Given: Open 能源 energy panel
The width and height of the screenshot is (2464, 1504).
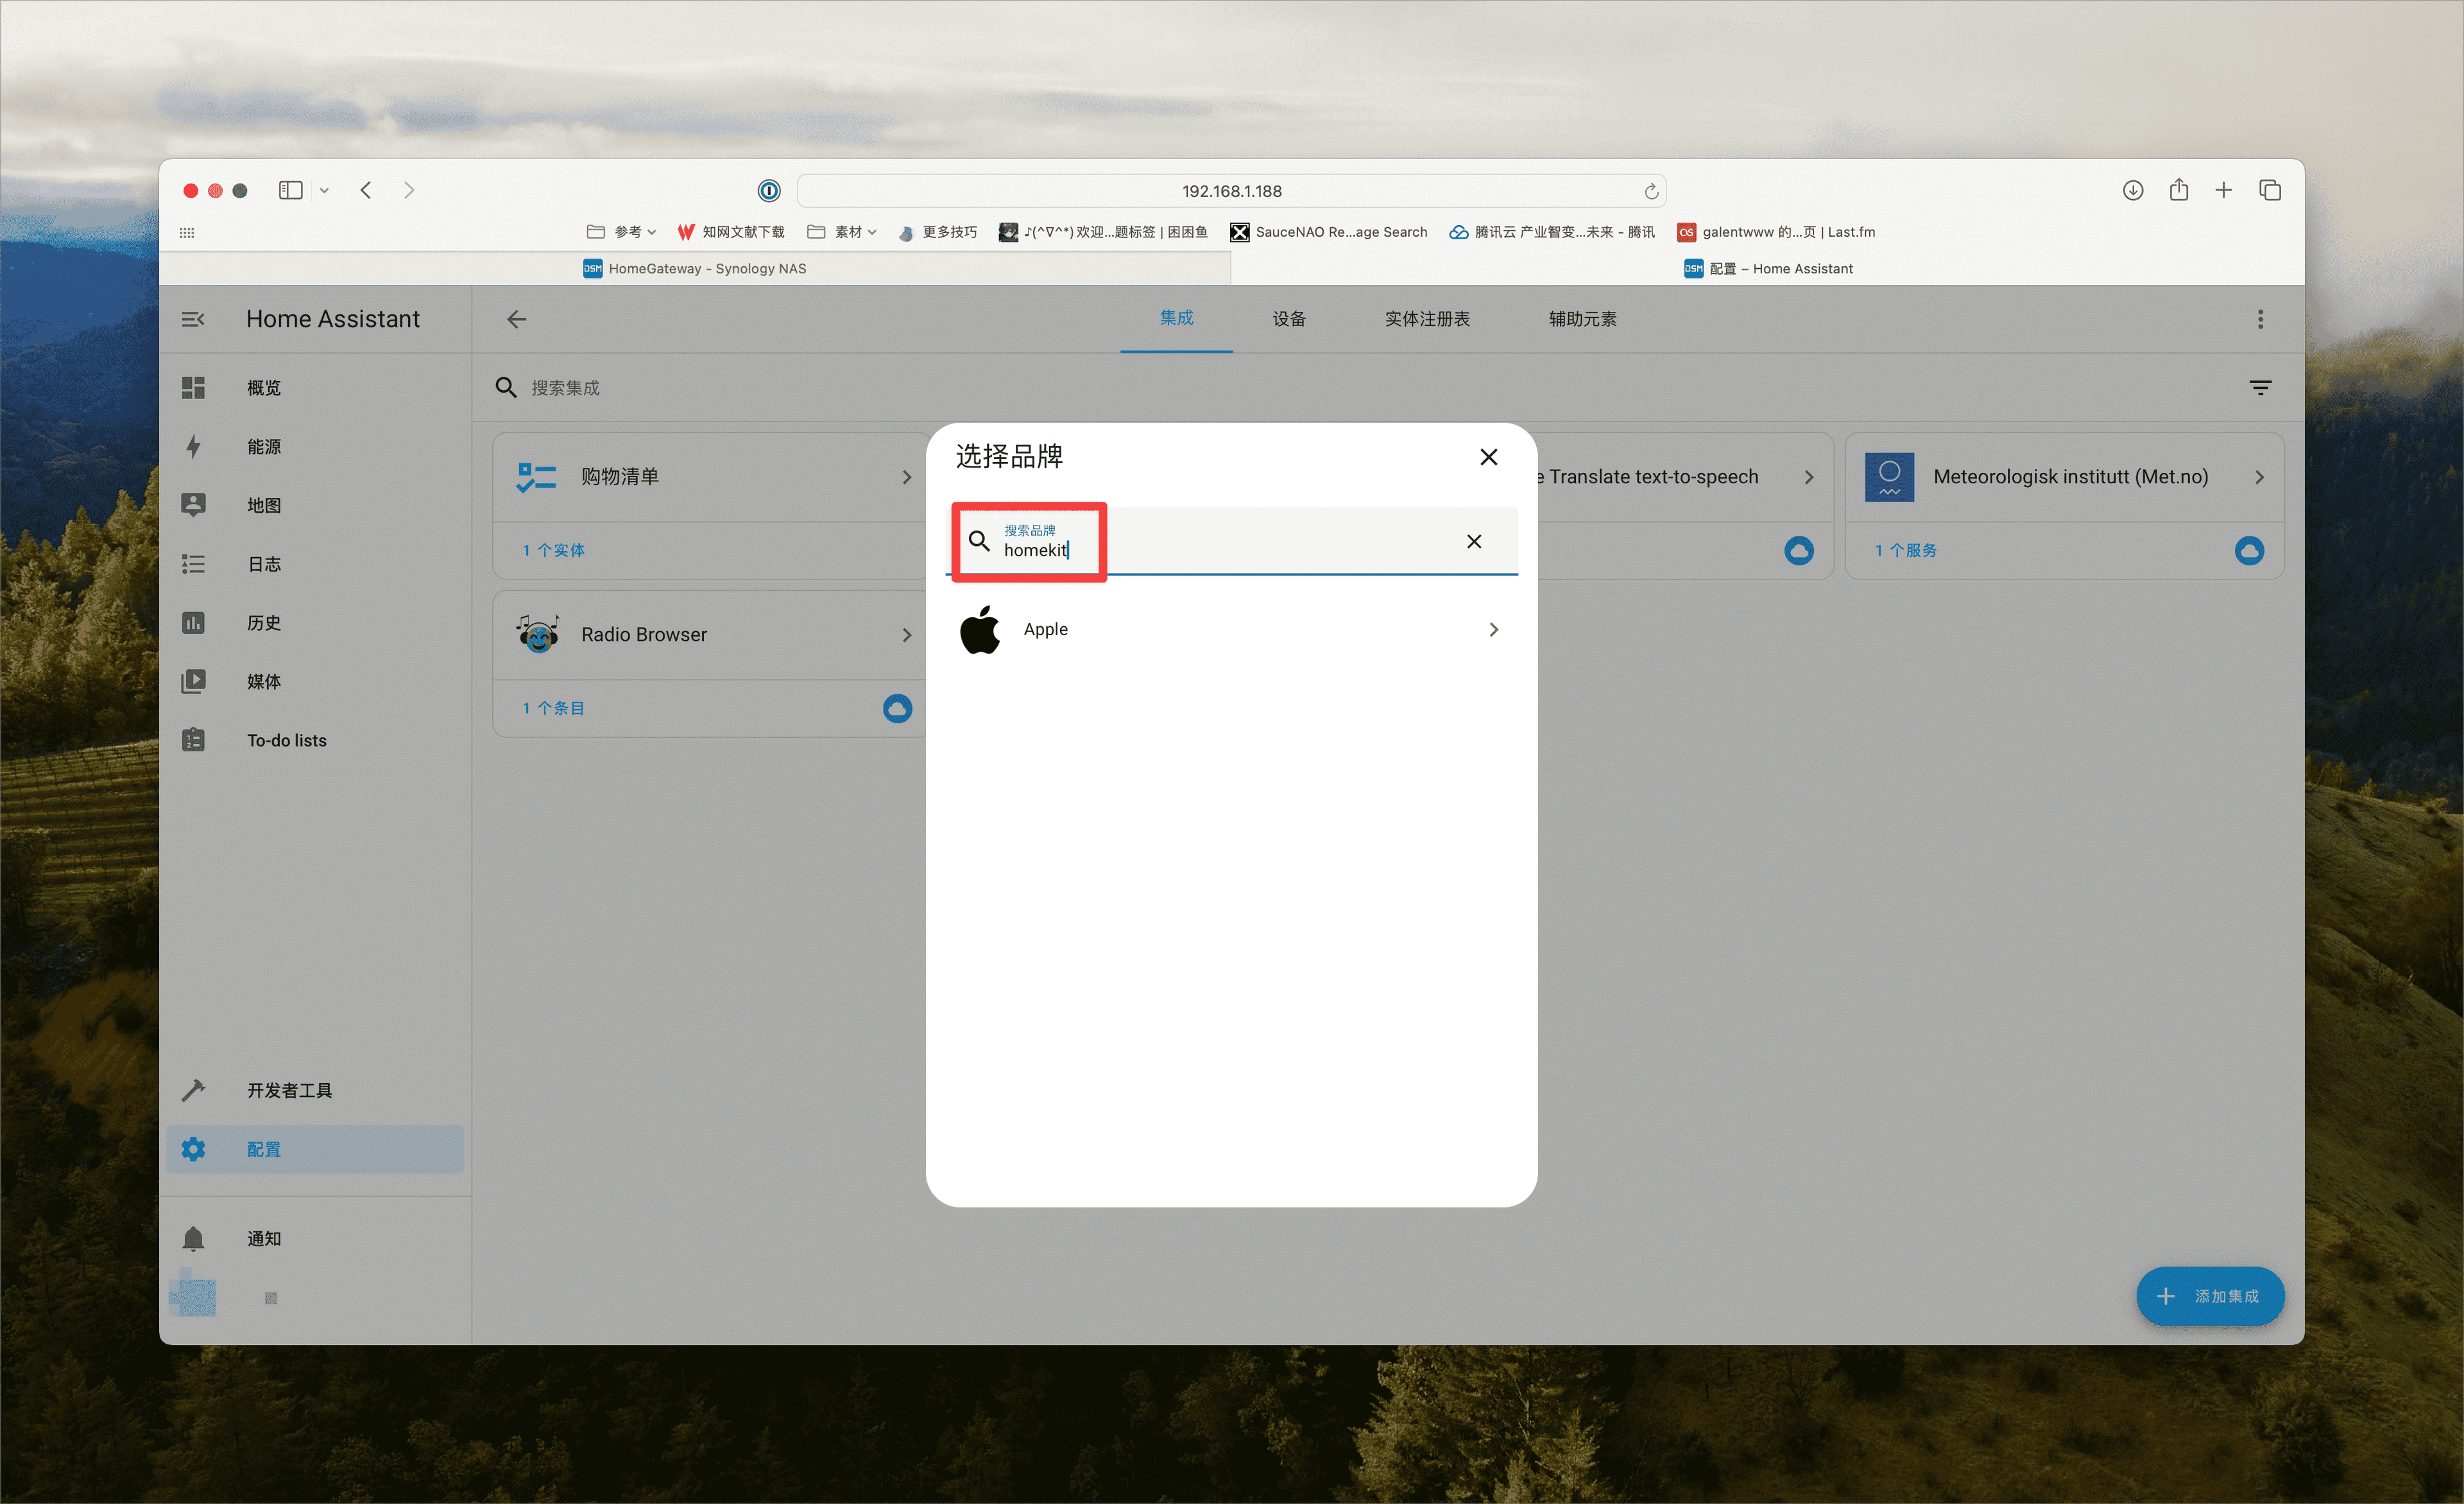Looking at the screenshot, I should (x=264, y=447).
